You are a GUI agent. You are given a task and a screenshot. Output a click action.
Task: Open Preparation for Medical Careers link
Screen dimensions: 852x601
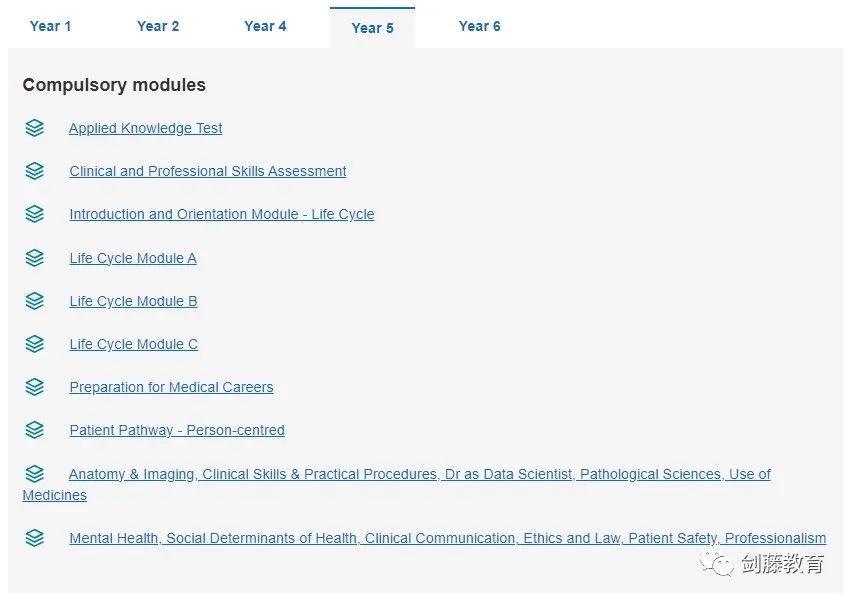pyautogui.click(x=172, y=387)
